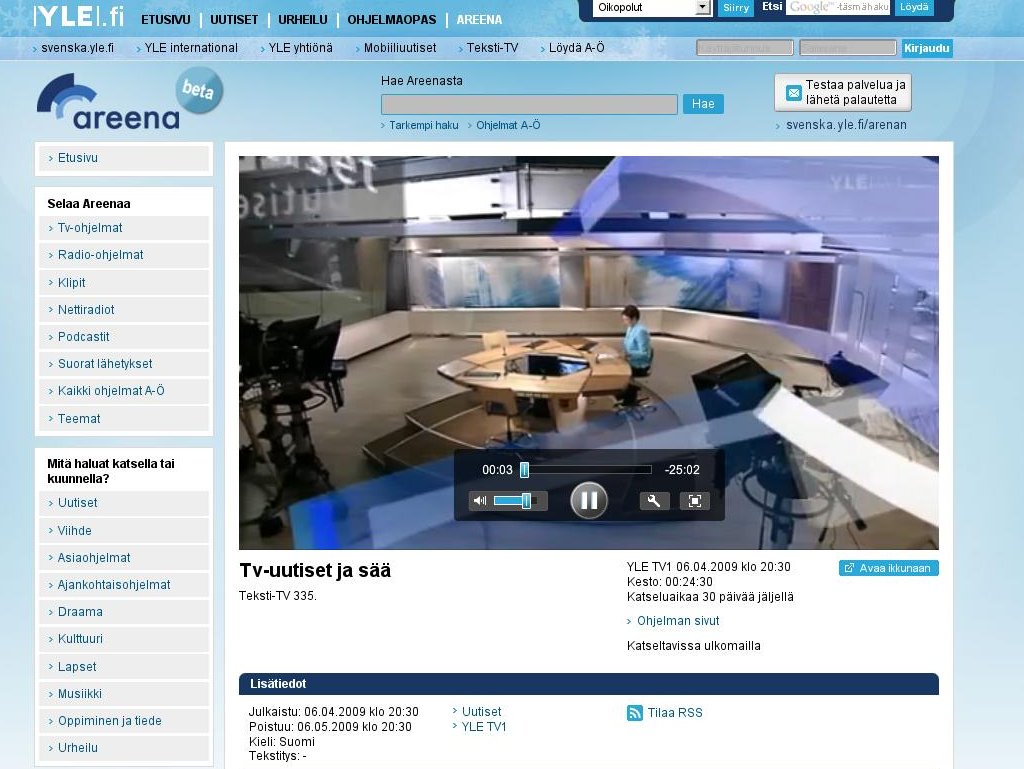Focus the username login field

(745, 48)
